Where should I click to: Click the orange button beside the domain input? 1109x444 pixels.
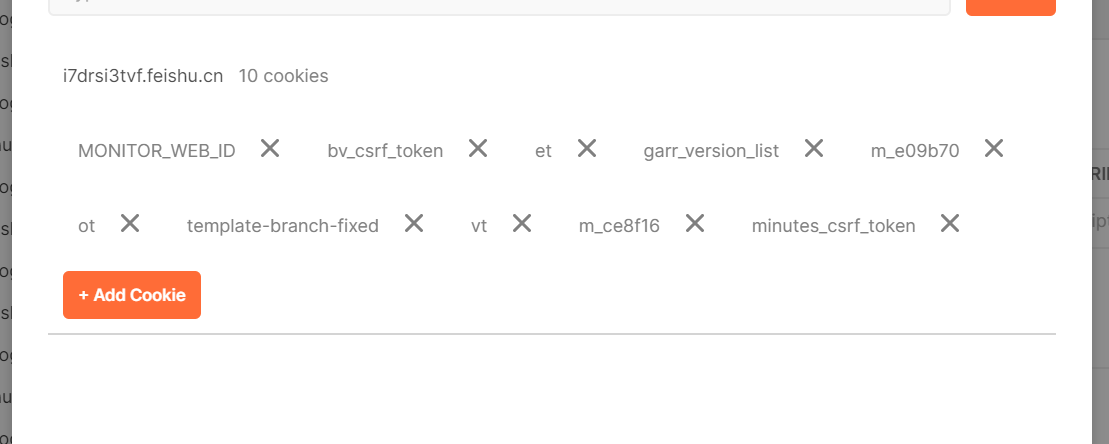tap(1011, 6)
